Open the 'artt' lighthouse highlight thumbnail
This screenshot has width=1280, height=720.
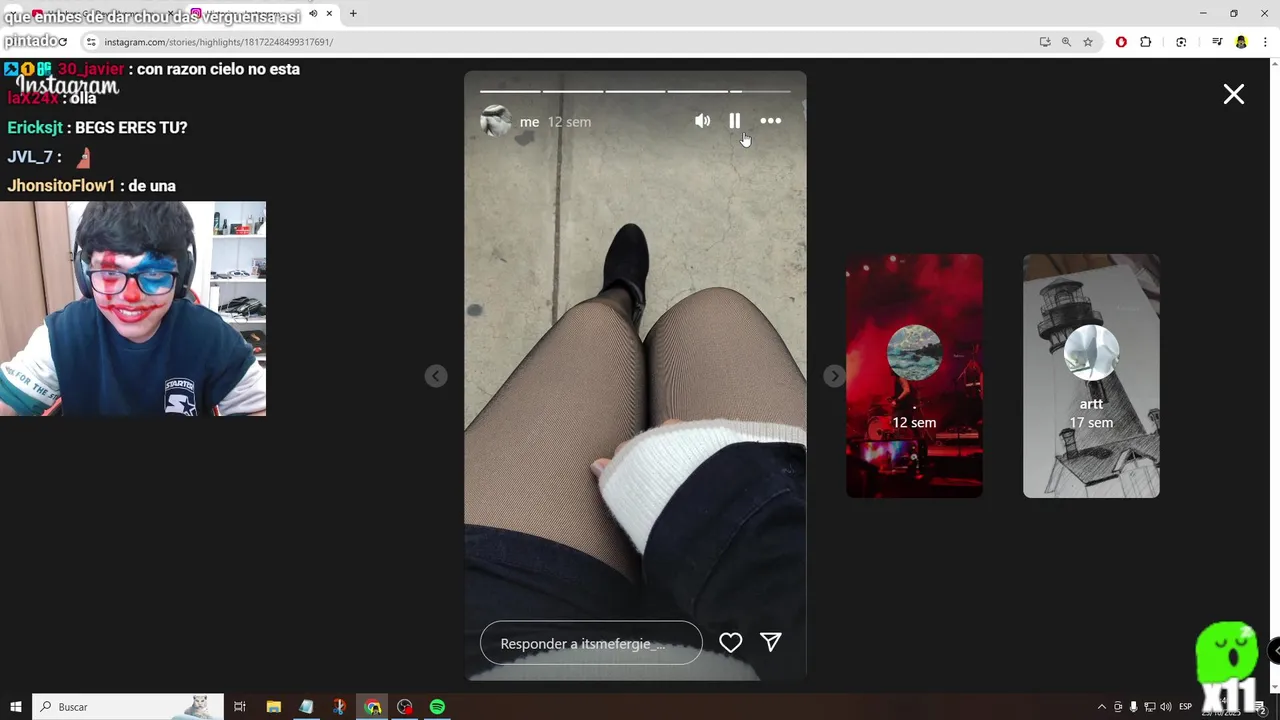click(x=1091, y=376)
